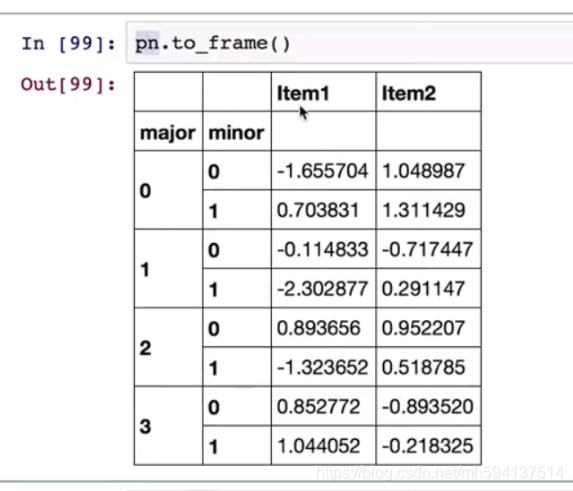Click minor index 1 beside -1.323652

(213, 368)
